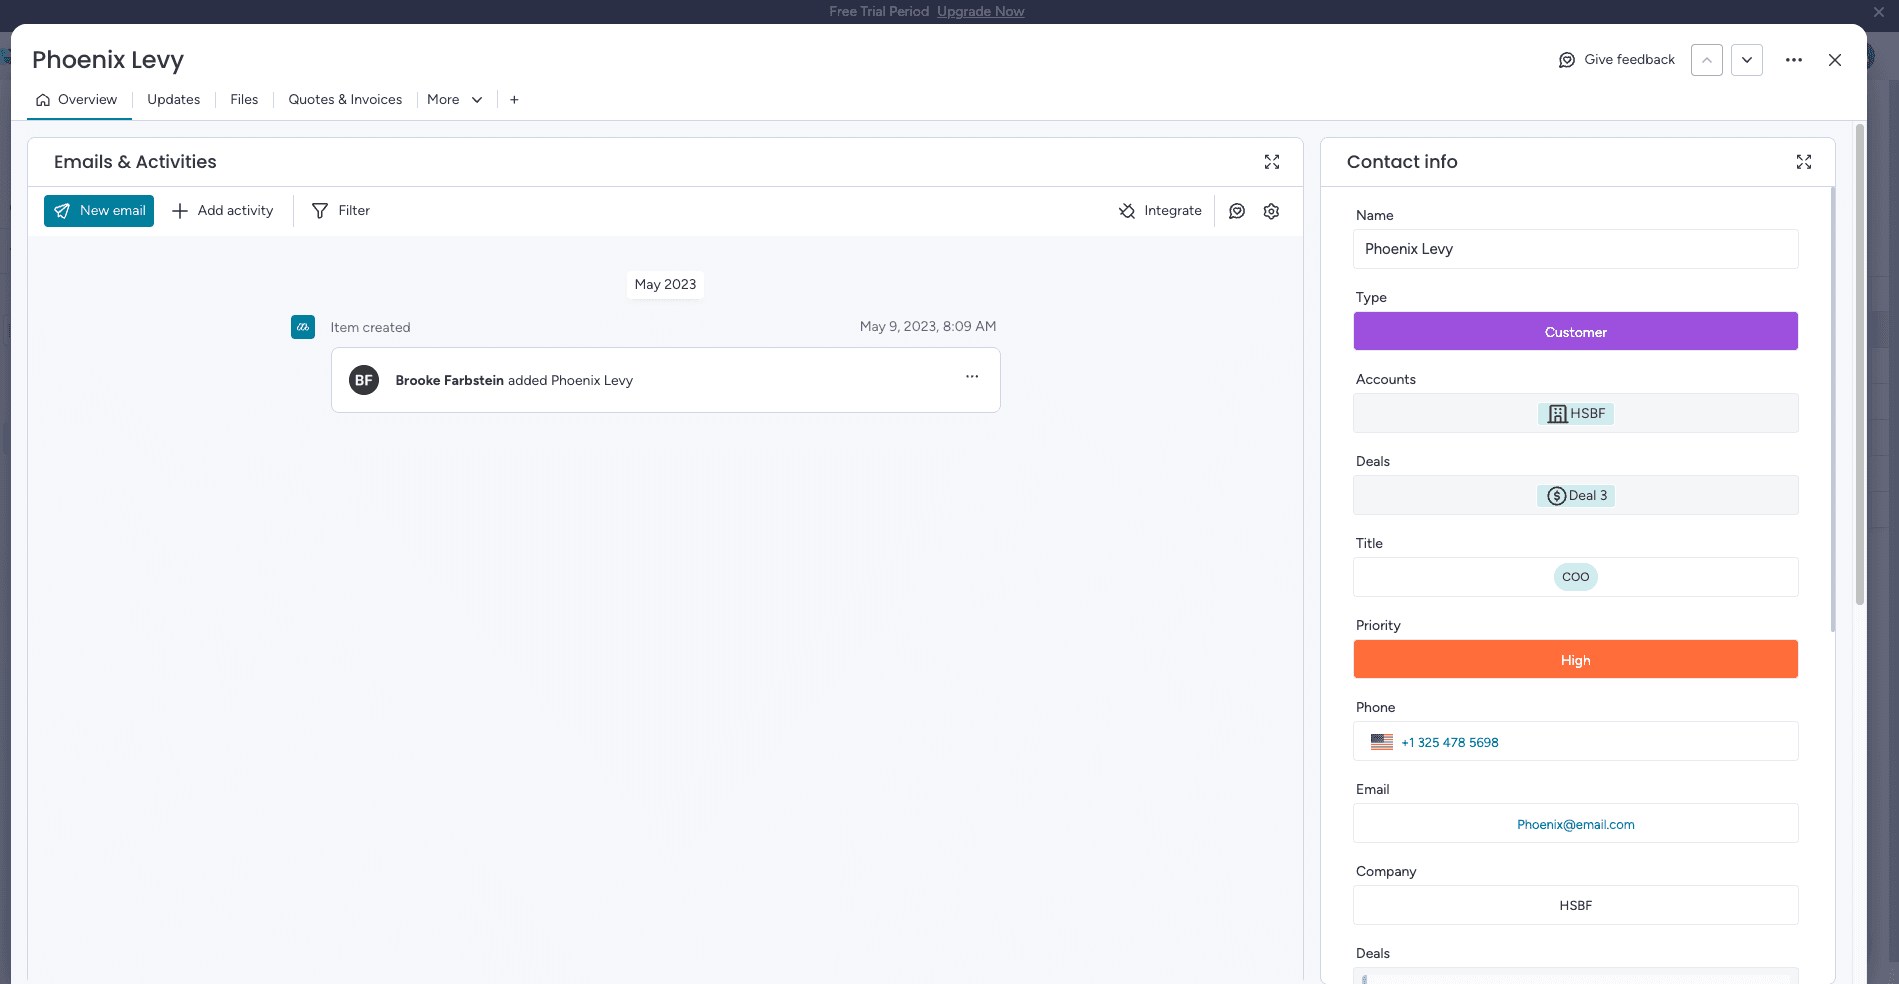Image resolution: width=1899 pixels, height=984 pixels.
Task: Open the Filter option in activities toolbar
Action: (x=341, y=211)
